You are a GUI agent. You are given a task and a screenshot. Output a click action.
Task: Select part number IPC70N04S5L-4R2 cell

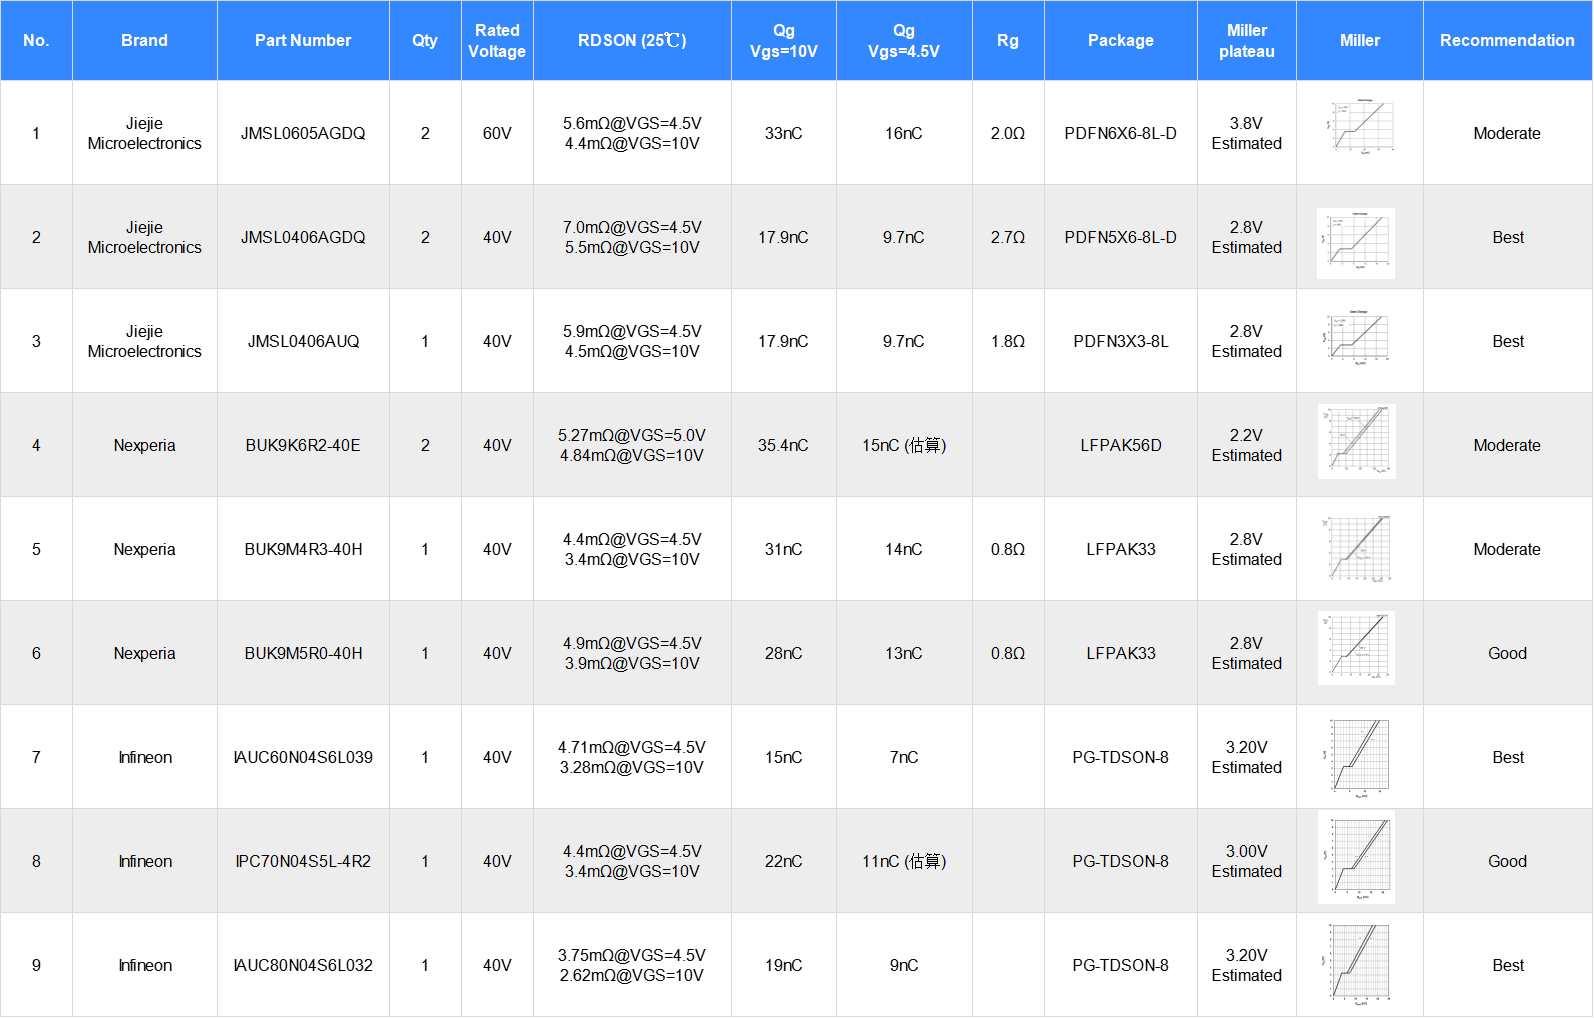303,861
